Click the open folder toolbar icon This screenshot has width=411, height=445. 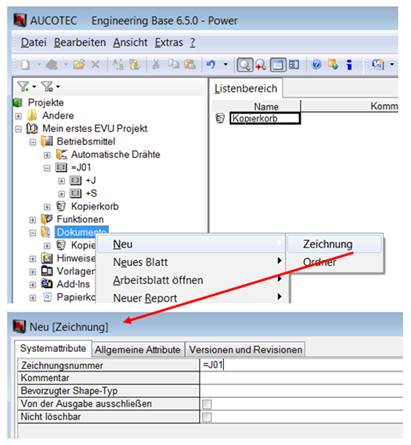point(79,64)
